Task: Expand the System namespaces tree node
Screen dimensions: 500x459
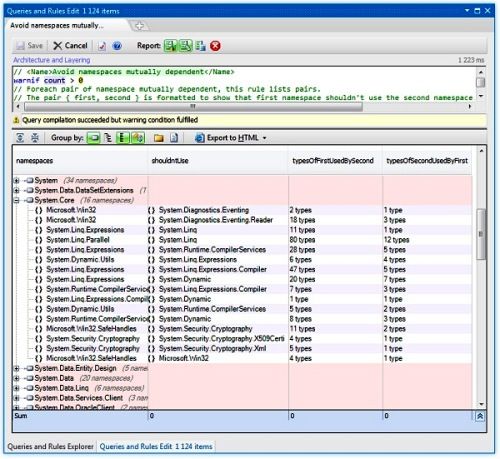Action: [x=16, y=180]
